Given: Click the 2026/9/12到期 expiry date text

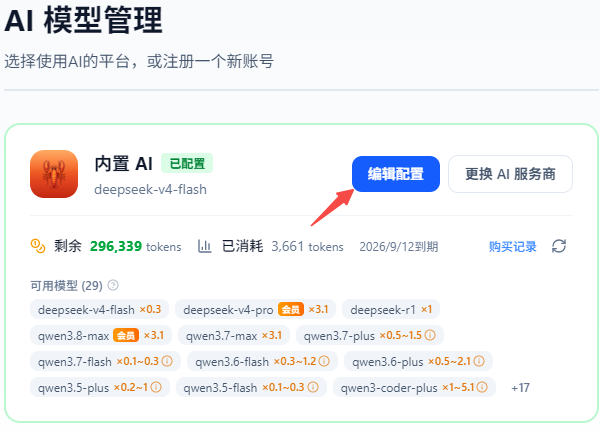Looking at the screenshot, I should click(x=398, y=247).
